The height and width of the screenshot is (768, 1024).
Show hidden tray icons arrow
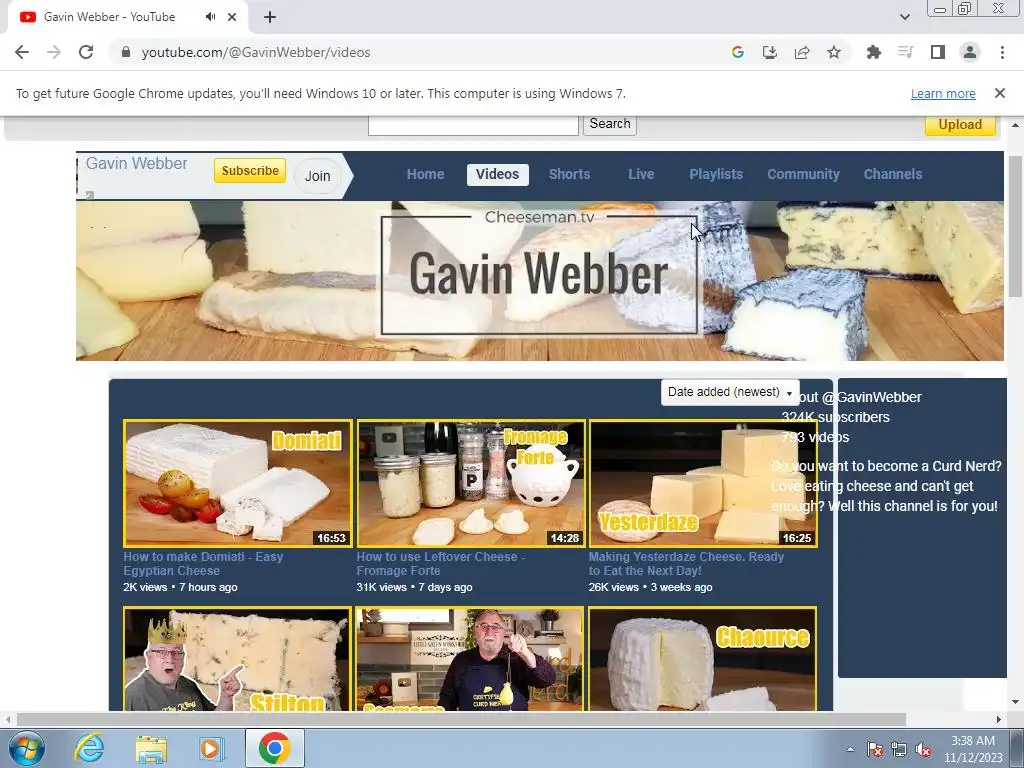pyautogui.click(x=850, y=749)
